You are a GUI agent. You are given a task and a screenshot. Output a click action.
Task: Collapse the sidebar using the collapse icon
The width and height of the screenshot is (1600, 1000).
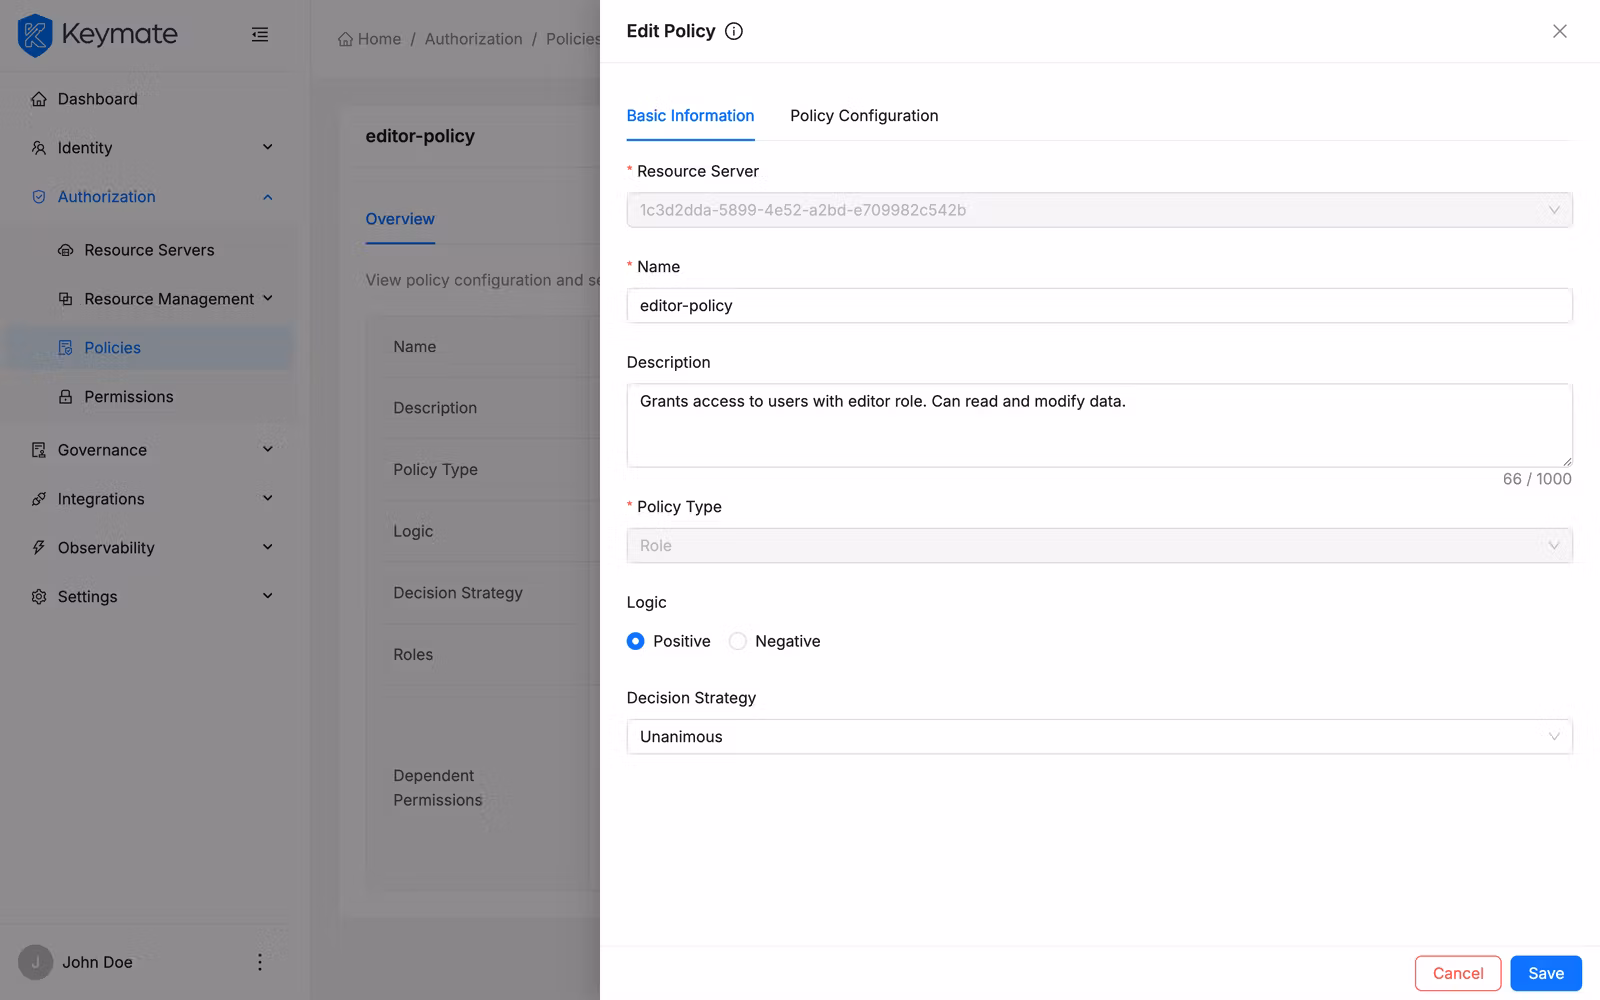click(260, 34)
